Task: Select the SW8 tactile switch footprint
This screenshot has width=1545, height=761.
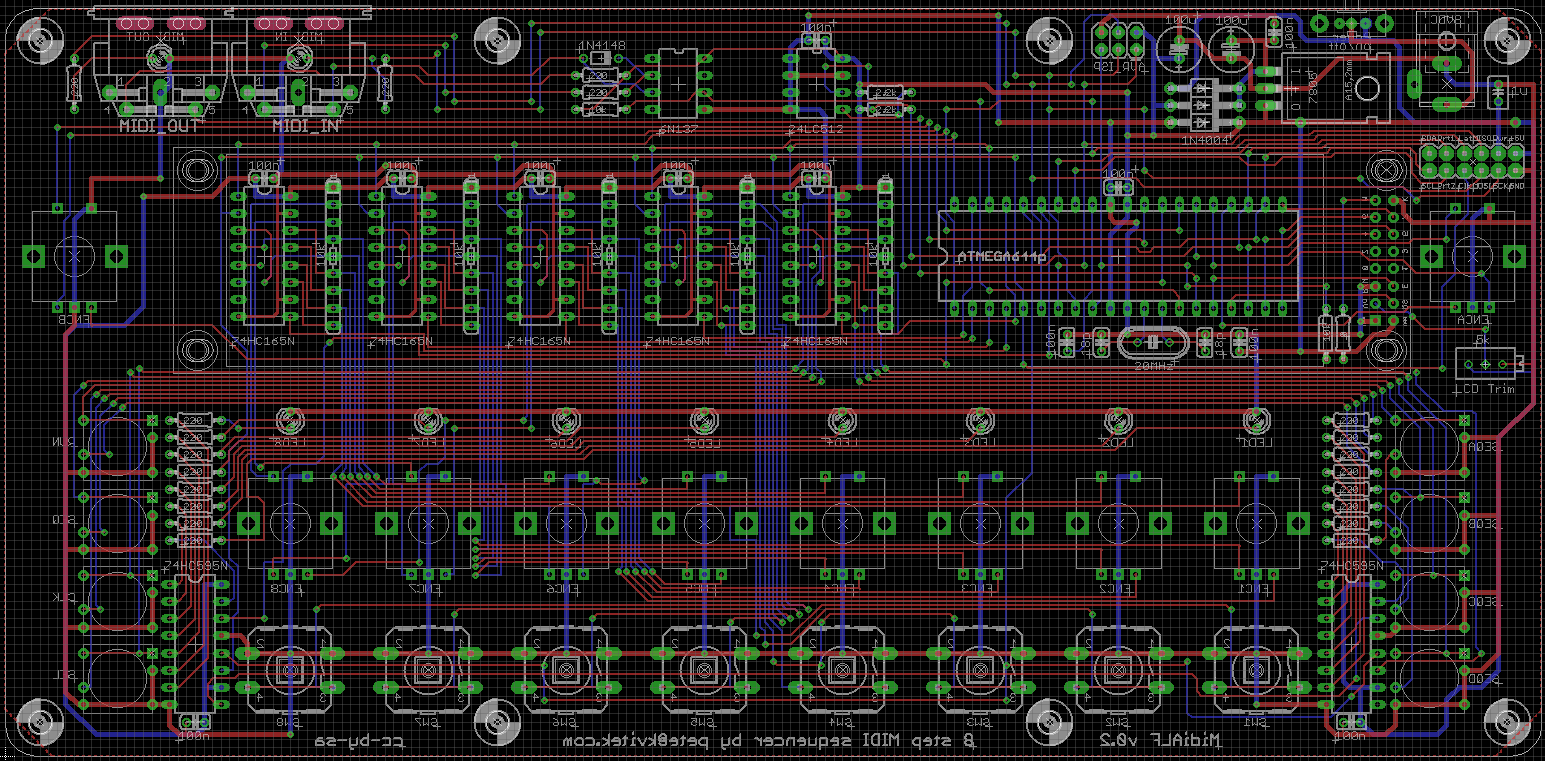Action: click(x=289, y=669)
